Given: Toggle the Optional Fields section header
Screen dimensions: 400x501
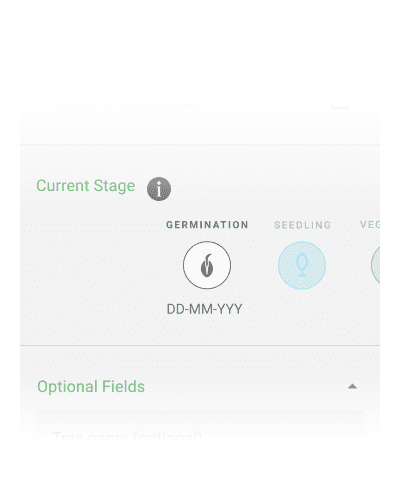Looking at the screenshot, I should tap(200, 387).
